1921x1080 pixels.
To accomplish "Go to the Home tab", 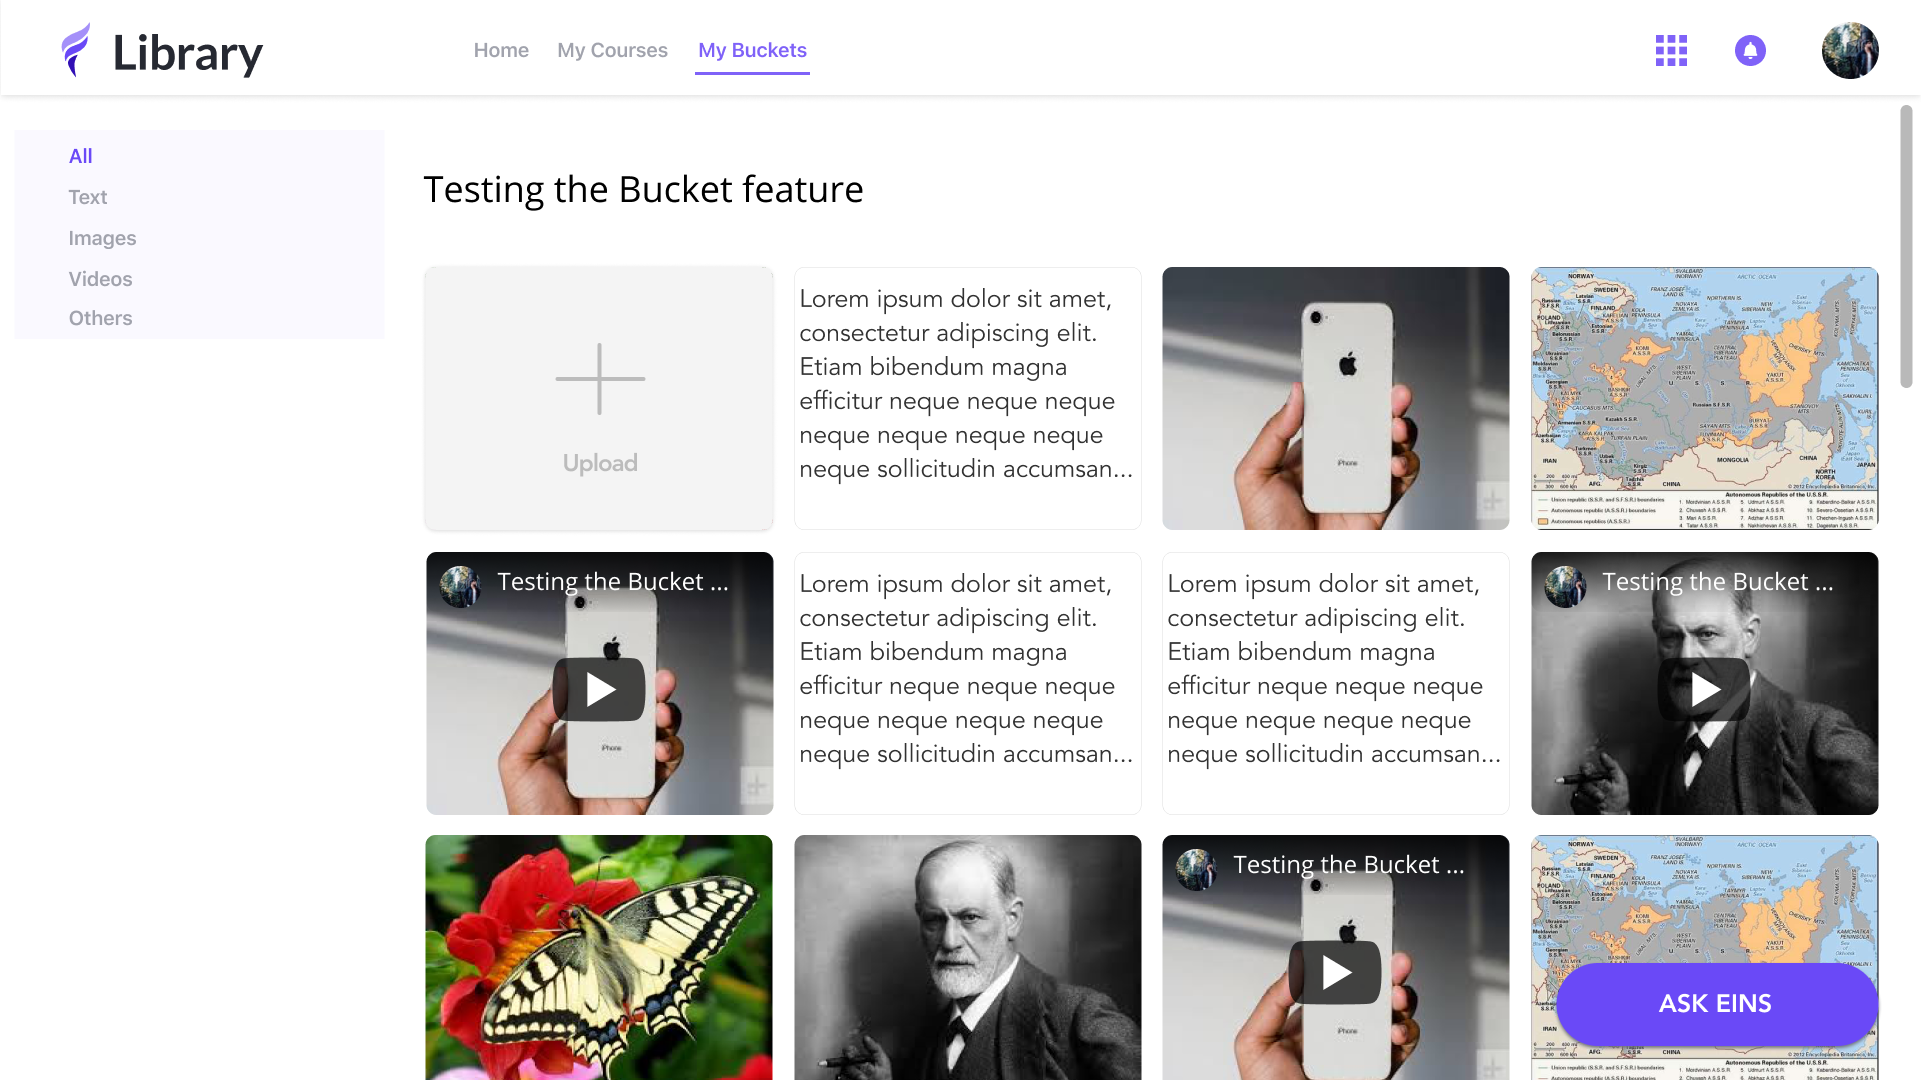I will 501,50.
